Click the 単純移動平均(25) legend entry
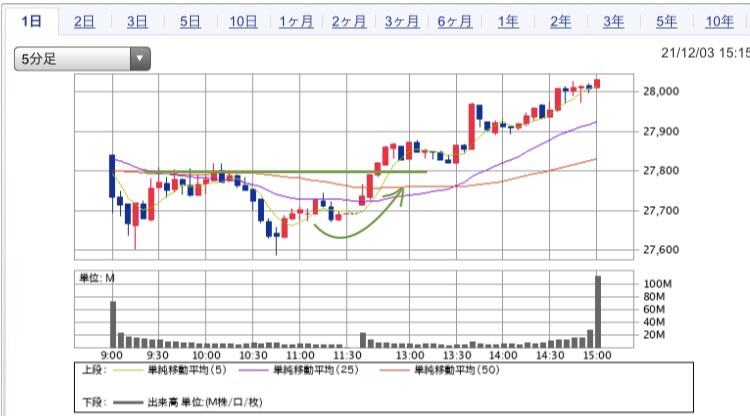This screenshot has width=750, height=416. pyautogui.click(x=316, y=370)
